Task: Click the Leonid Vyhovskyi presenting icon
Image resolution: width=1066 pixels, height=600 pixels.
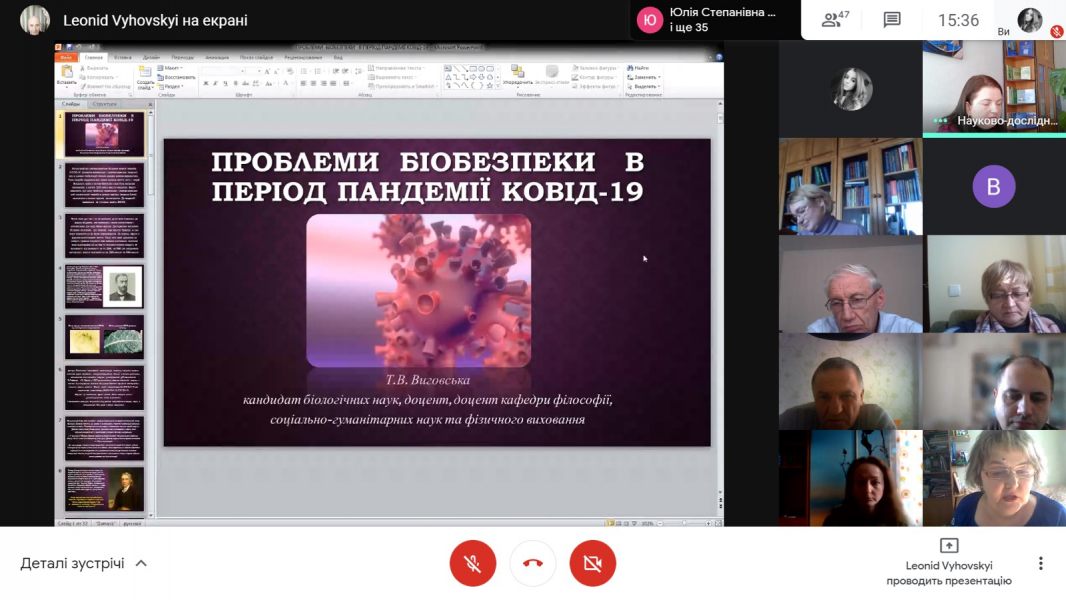Action: click(948, 545)
